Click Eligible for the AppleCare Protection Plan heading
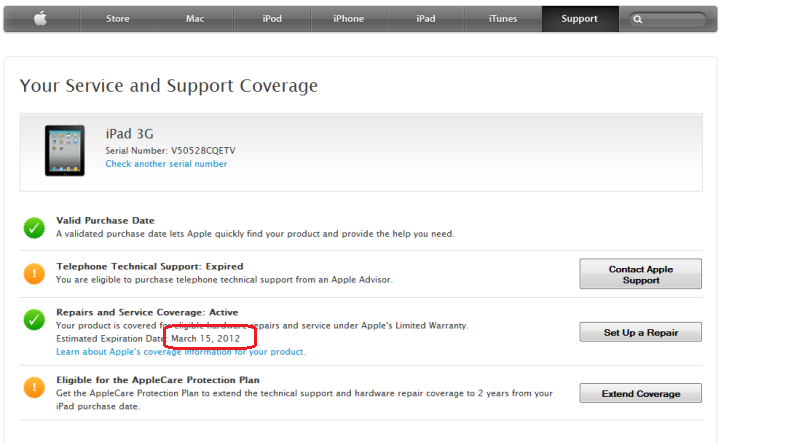This screenshot has height=445, width=804. pos(158,380)
